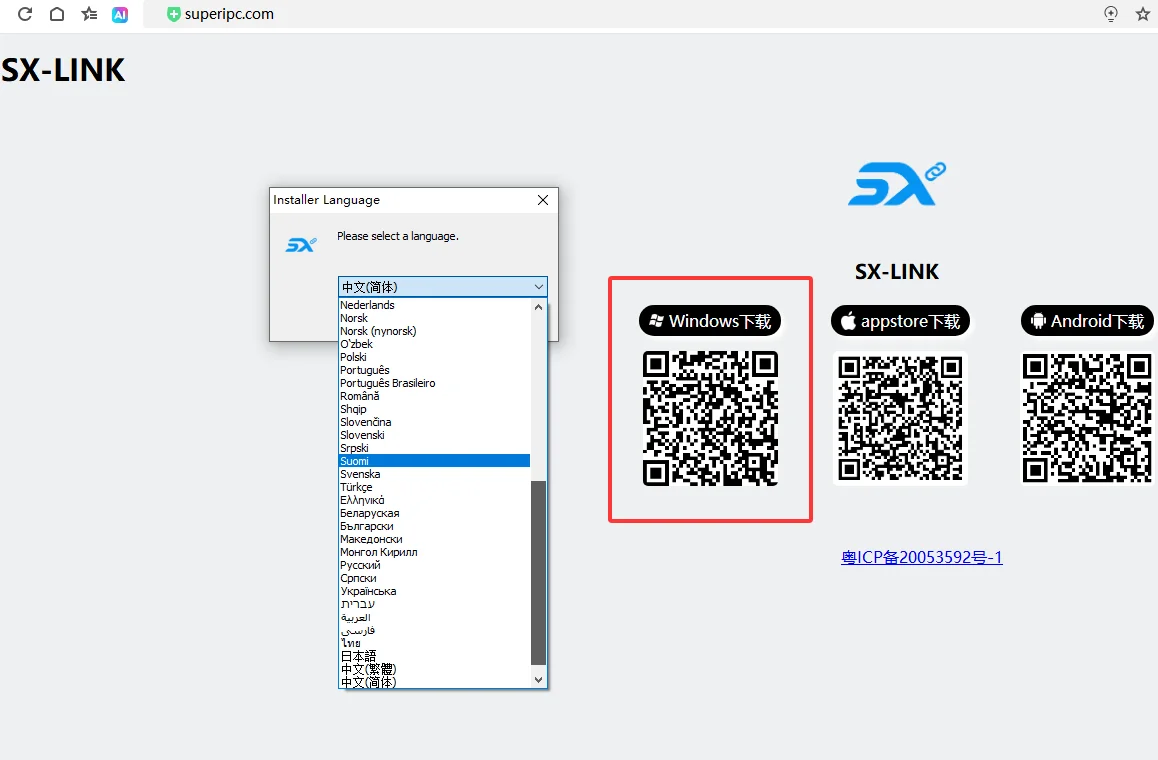1158x760 pixels.
Task: Select Nederlands in the language list
Action: [x=434, y=305]
